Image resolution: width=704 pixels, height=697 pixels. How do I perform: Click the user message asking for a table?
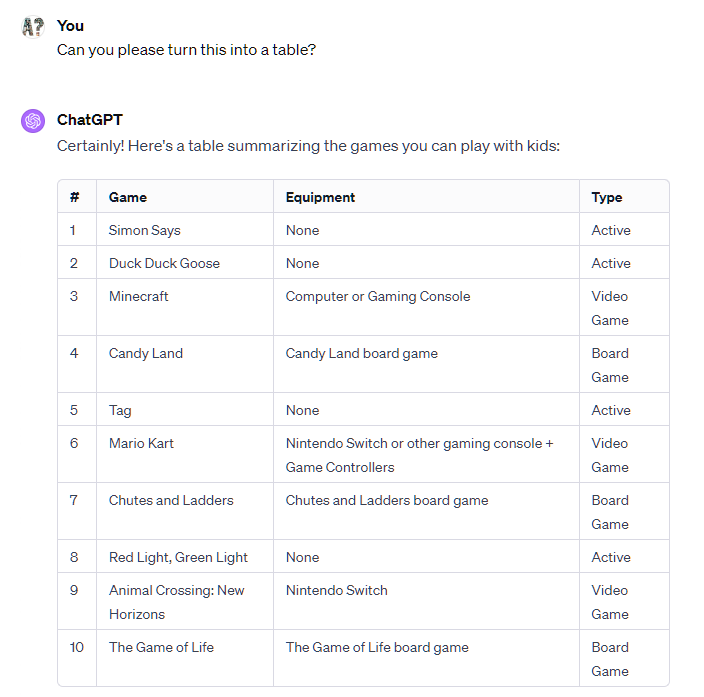coord(186,48)
